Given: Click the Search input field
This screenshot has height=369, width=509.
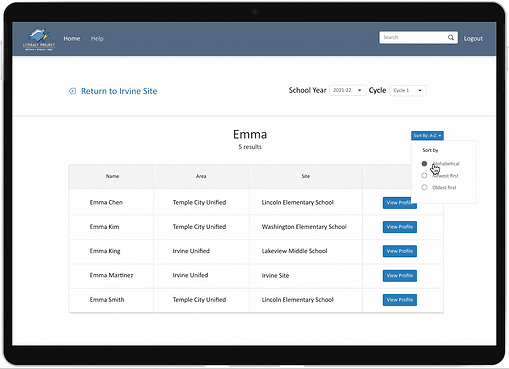Looking at the screenshot, I should click(418, 38).
